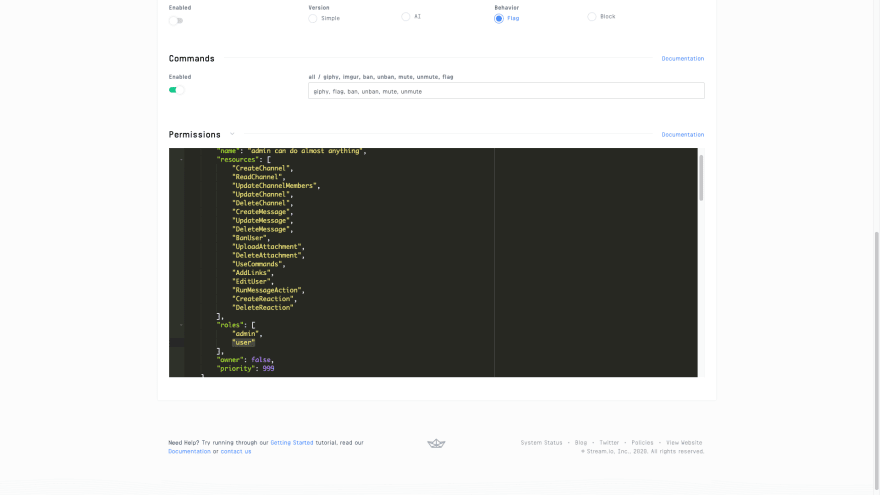
Task: Click the View Website footer link
Action: (x=684, y=443)
